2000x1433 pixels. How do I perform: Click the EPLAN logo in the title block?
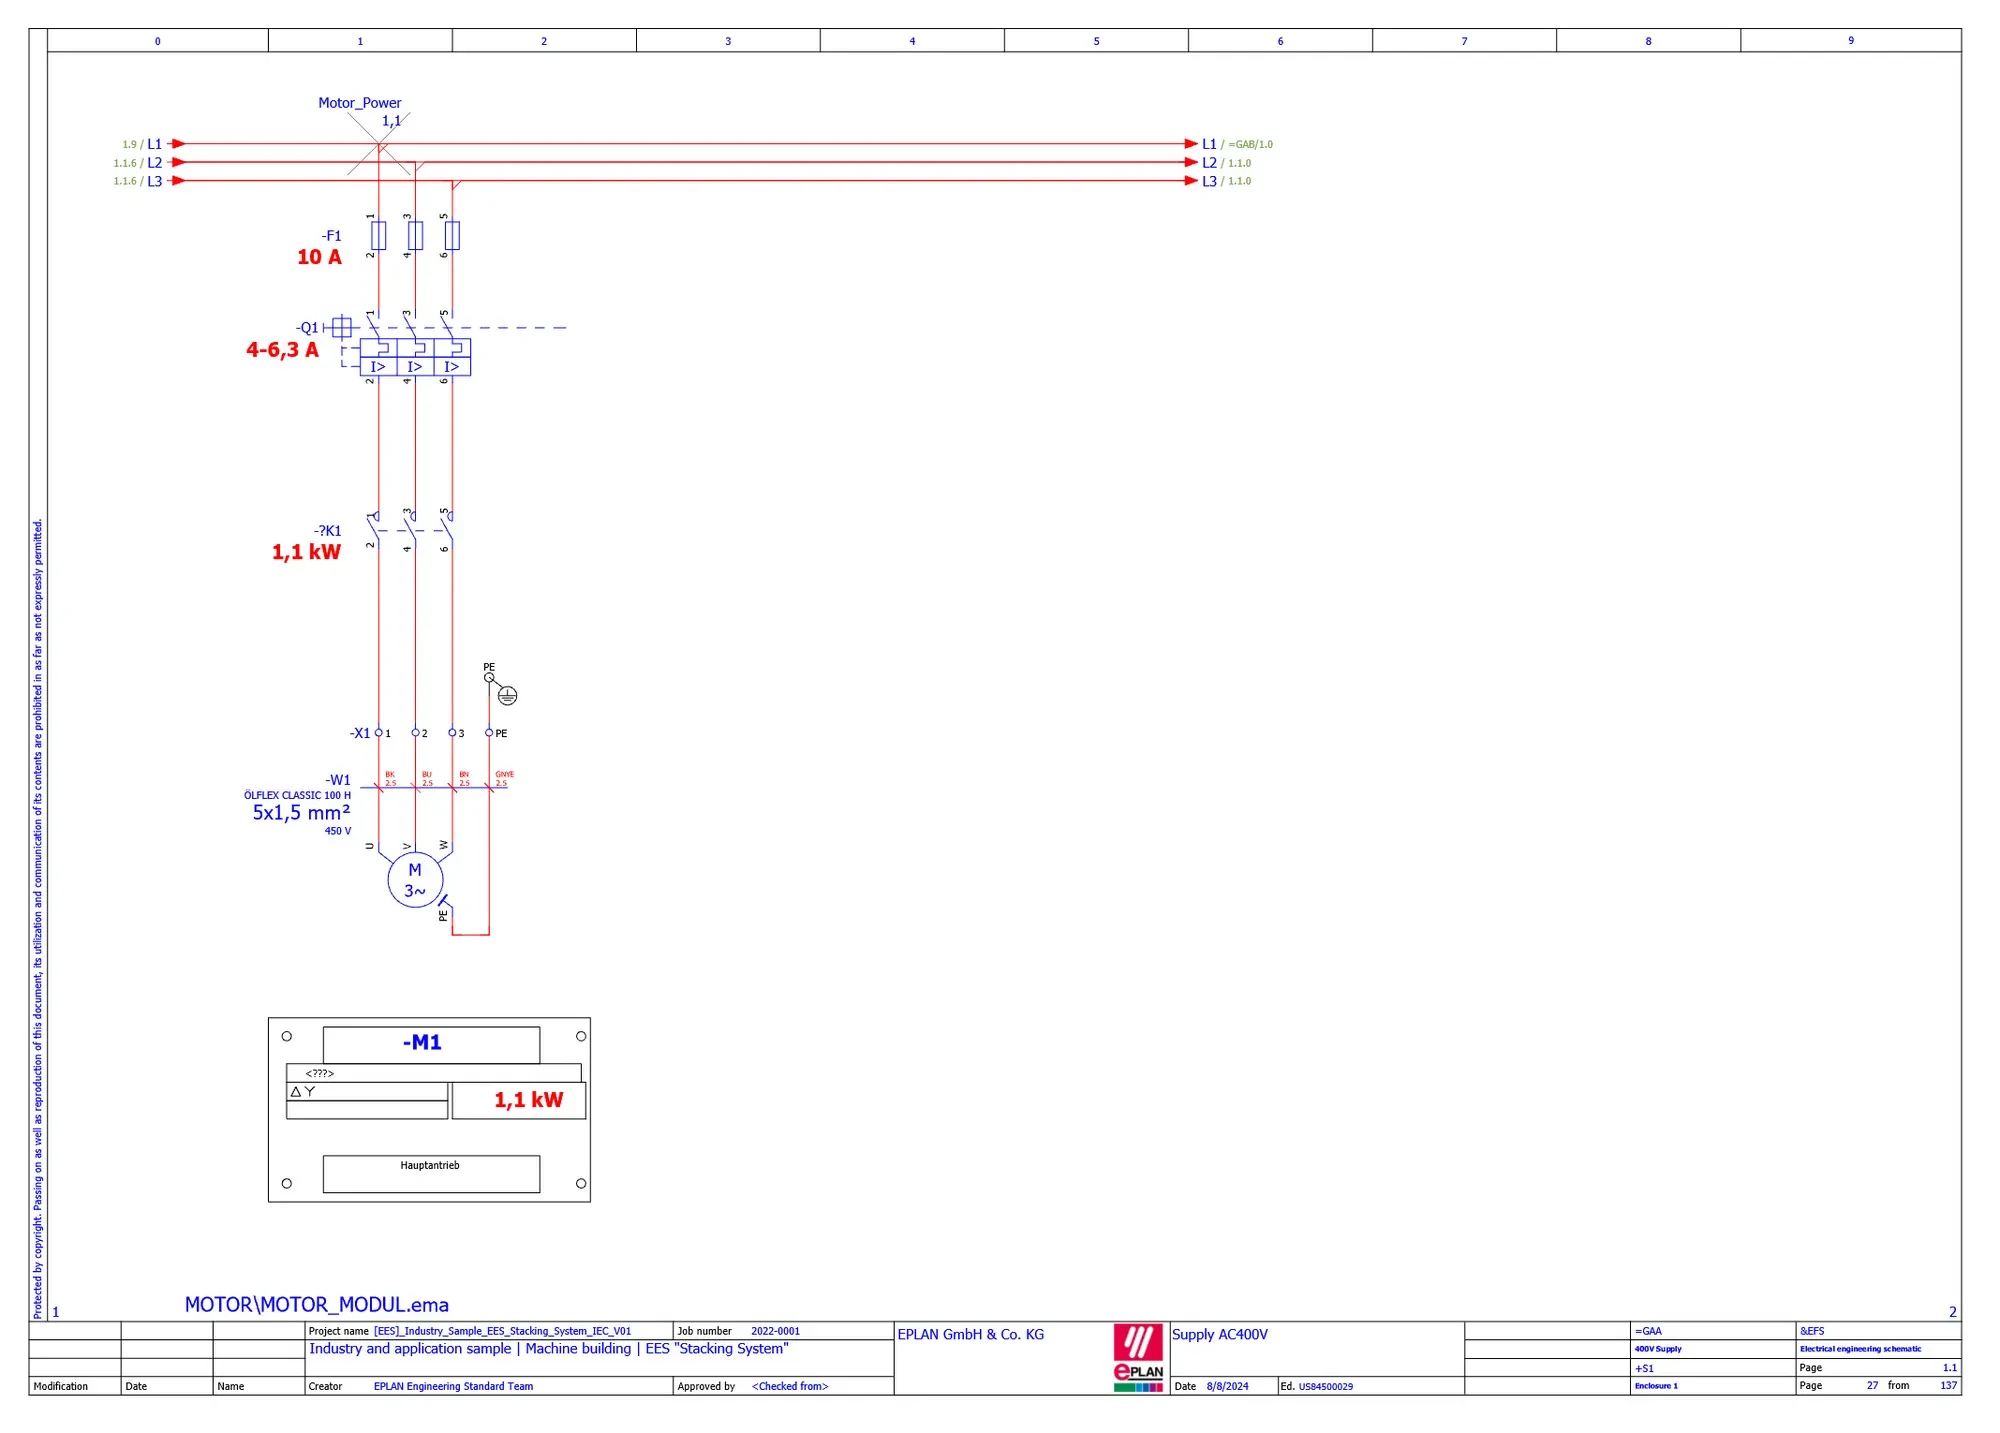[x=1138, y=1357]
